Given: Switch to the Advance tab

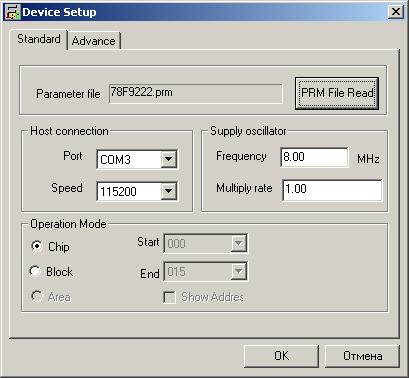Looking at the screenshot, I should point(94,41).
